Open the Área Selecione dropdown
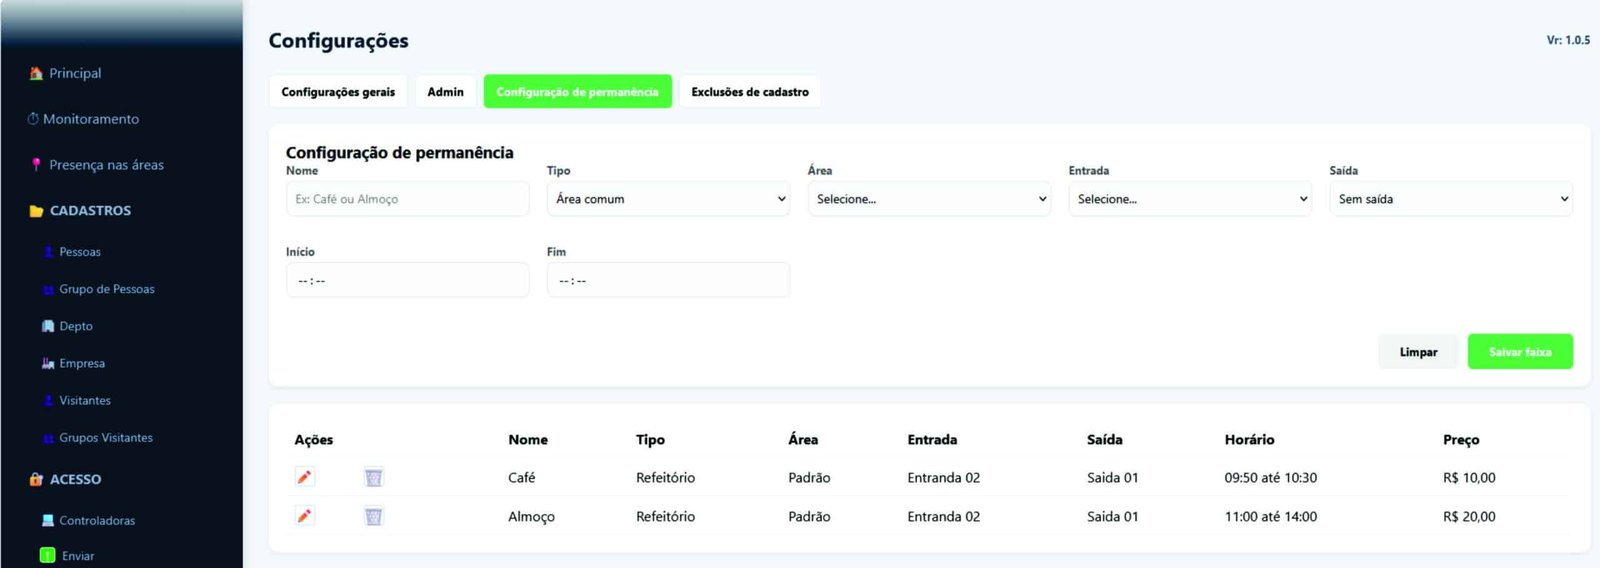 (929, 199)
